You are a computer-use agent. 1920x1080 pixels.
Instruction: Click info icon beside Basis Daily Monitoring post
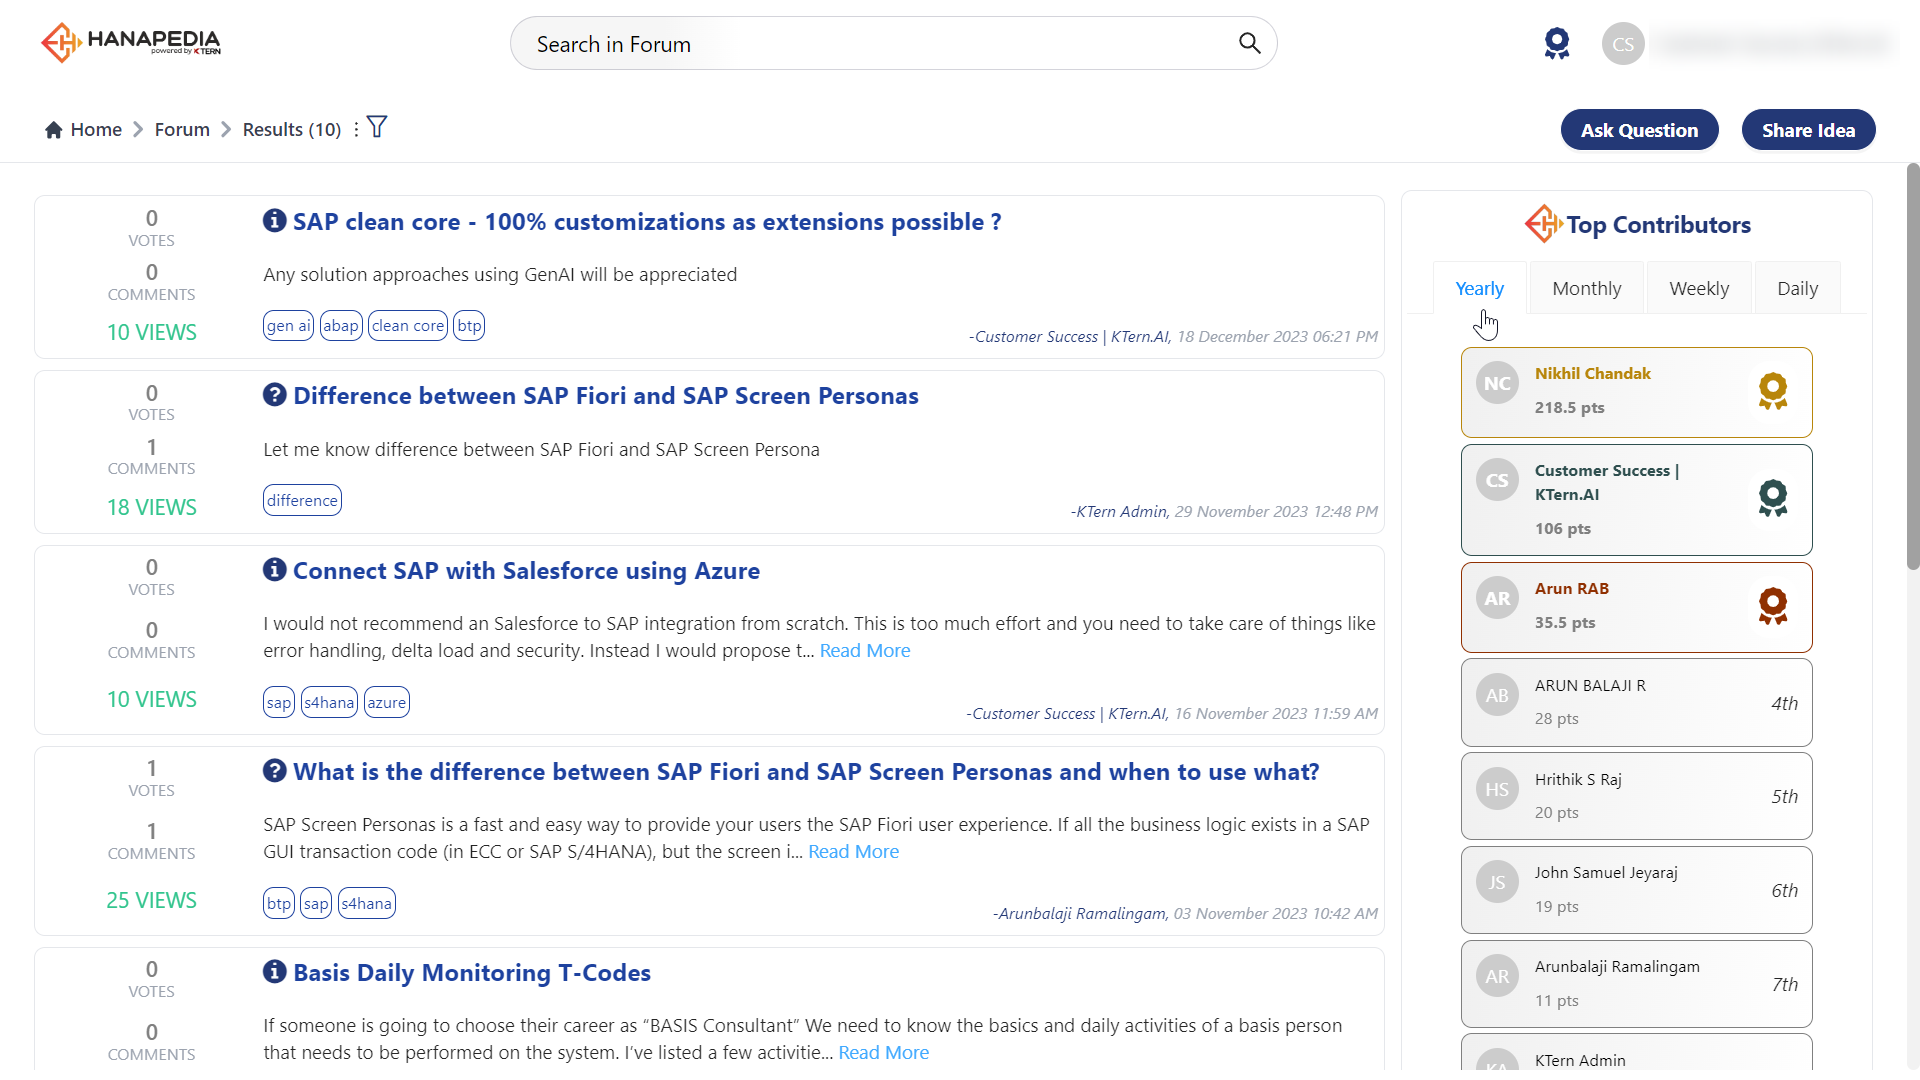point(275,971)
